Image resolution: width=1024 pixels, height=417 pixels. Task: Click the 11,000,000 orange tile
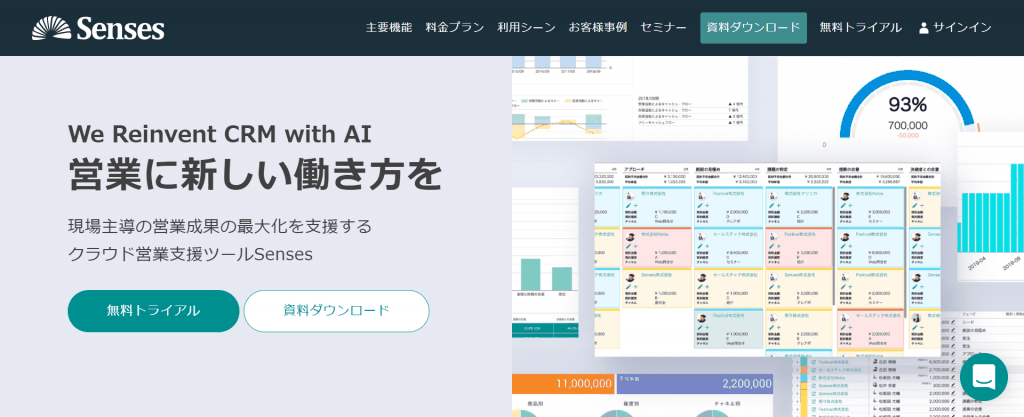[x=564, y=384]
